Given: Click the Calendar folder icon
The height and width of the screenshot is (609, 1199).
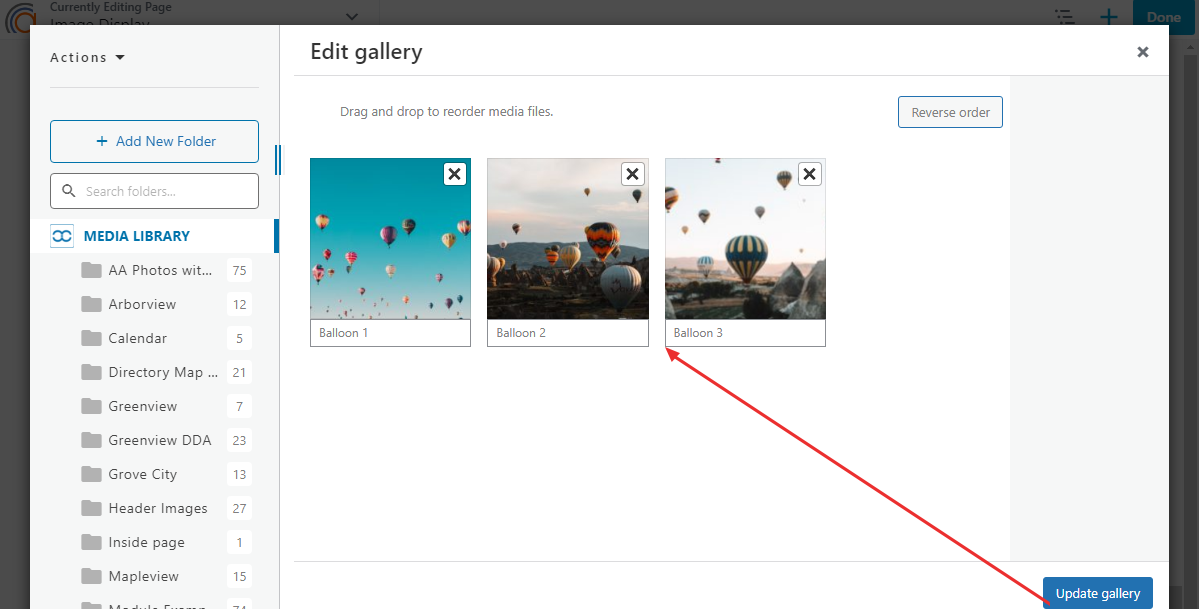Looking at the screenshot, I should click(x=91, y=338).
